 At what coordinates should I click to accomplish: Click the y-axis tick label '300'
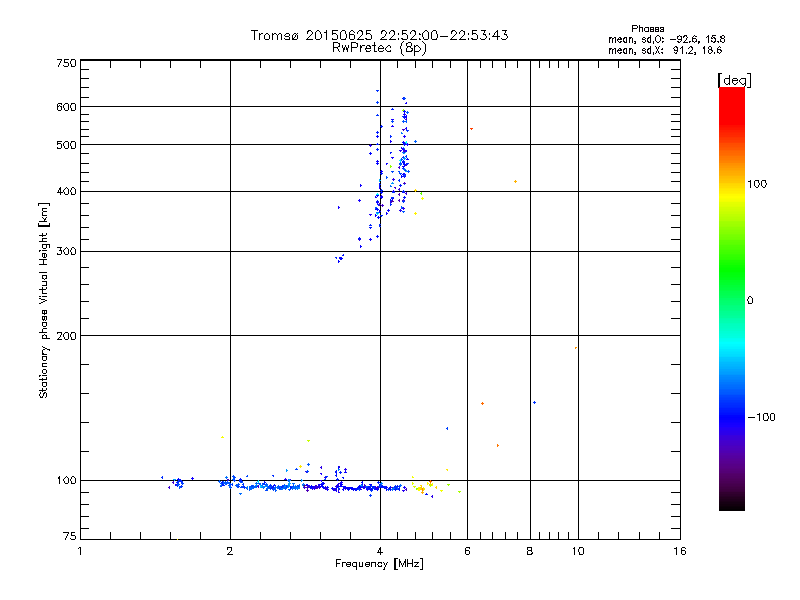point(66,252)
